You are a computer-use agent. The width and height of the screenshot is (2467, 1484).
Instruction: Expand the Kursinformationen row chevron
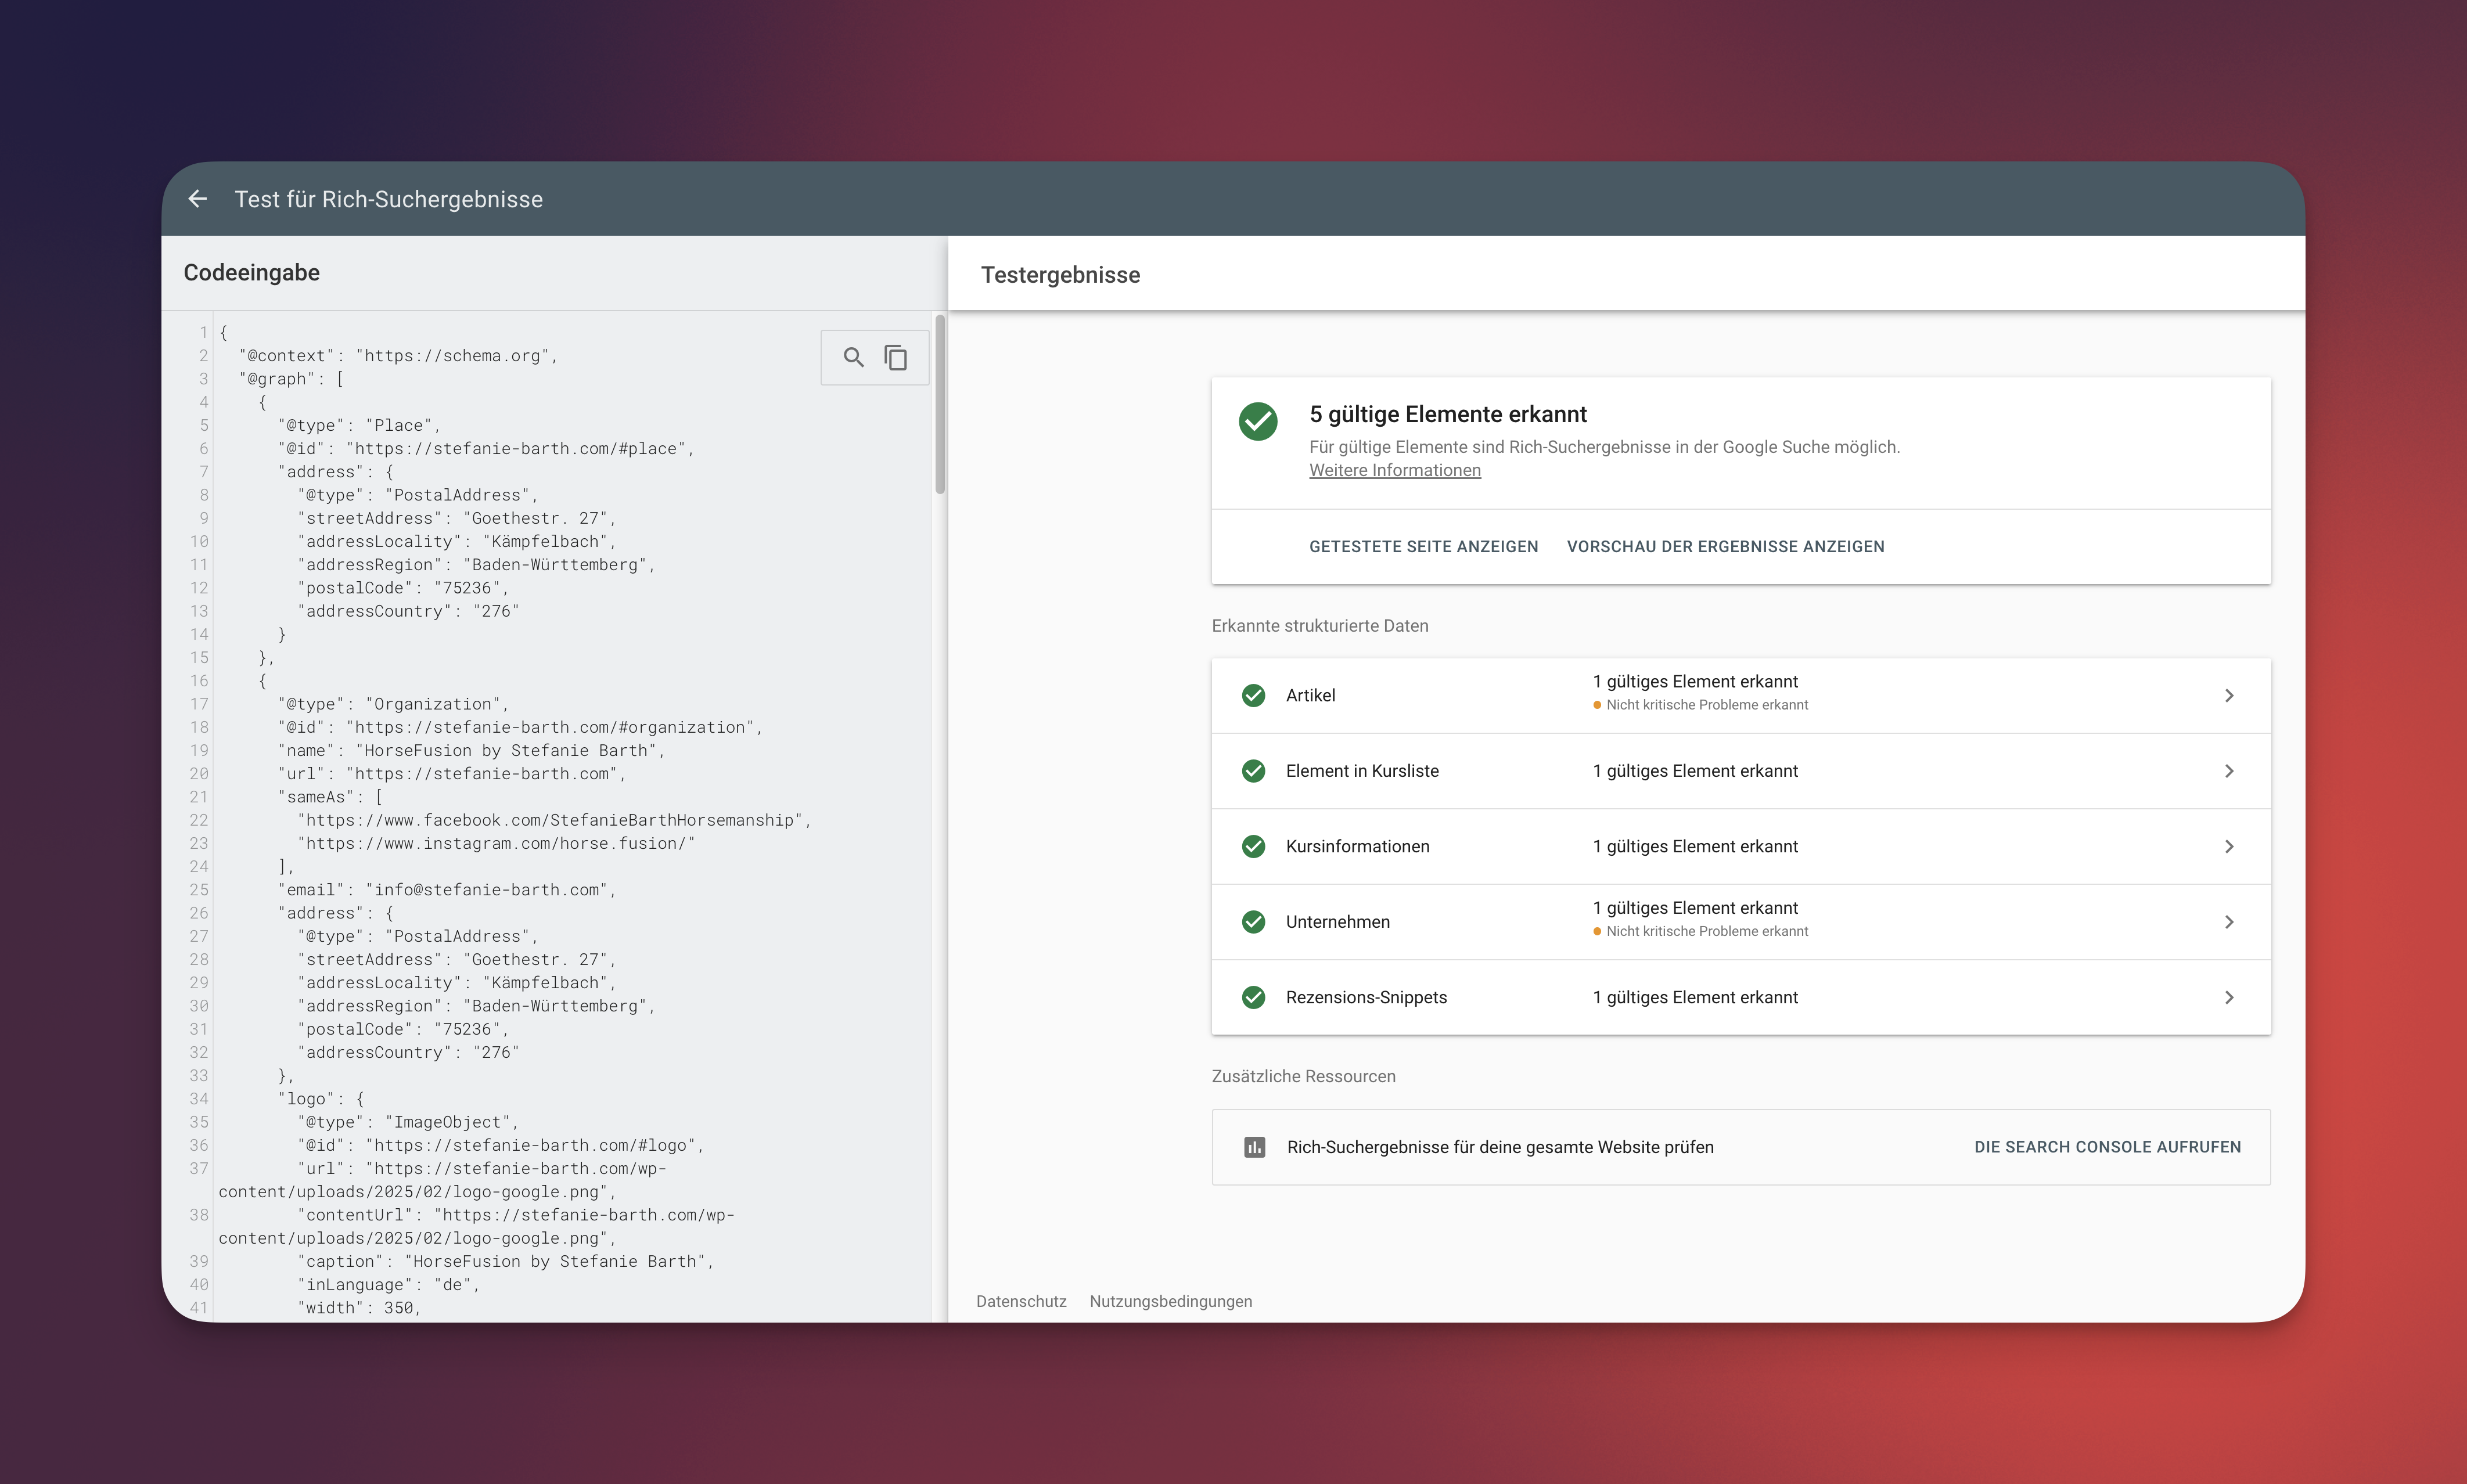2229,846
